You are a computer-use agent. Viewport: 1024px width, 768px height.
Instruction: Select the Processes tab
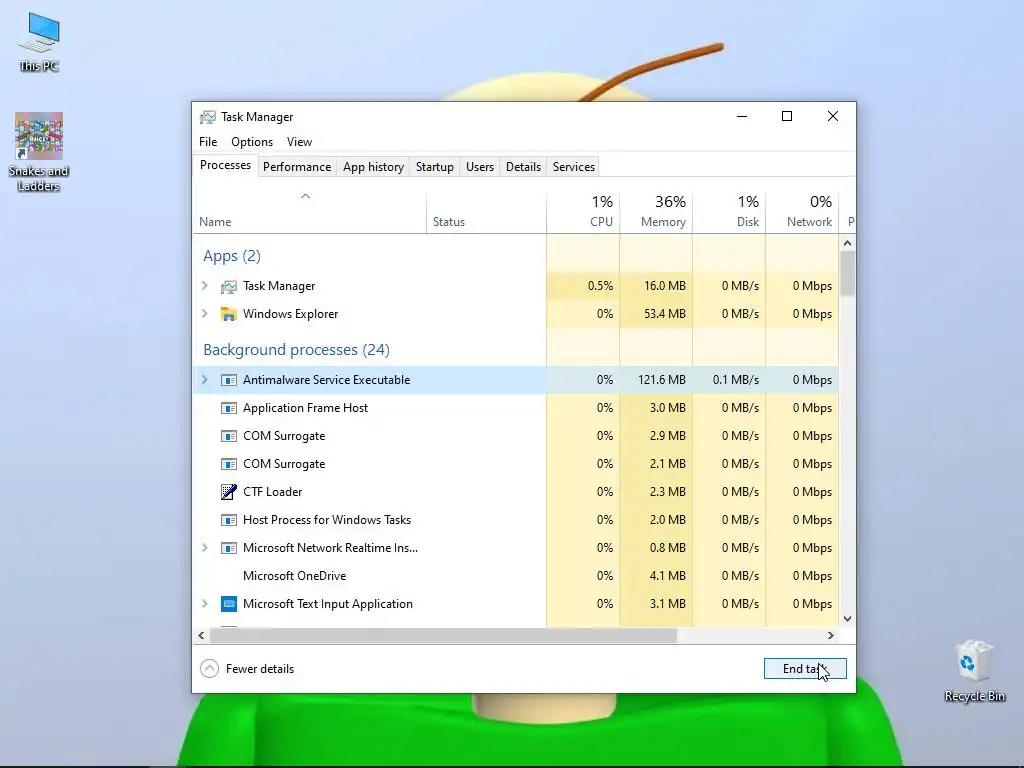225,165
